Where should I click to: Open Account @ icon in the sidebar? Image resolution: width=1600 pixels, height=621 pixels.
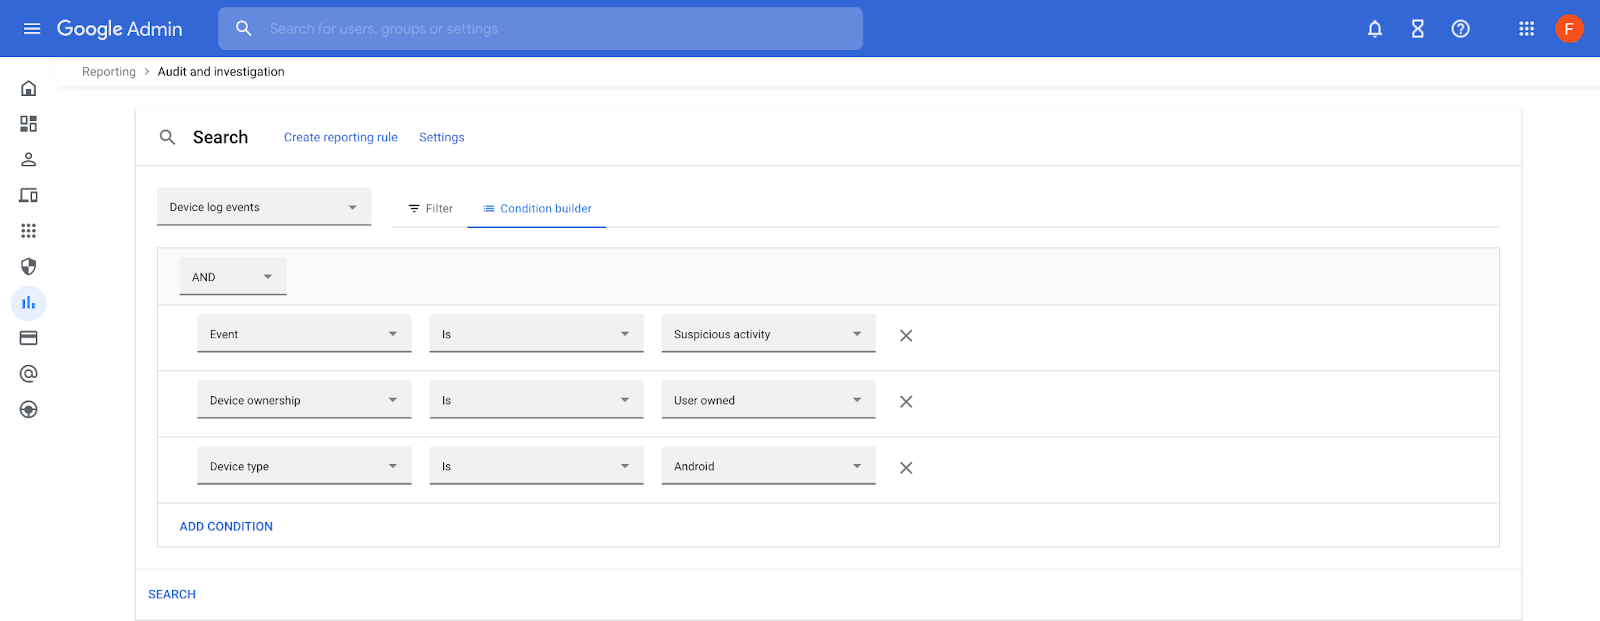[29, 374]
